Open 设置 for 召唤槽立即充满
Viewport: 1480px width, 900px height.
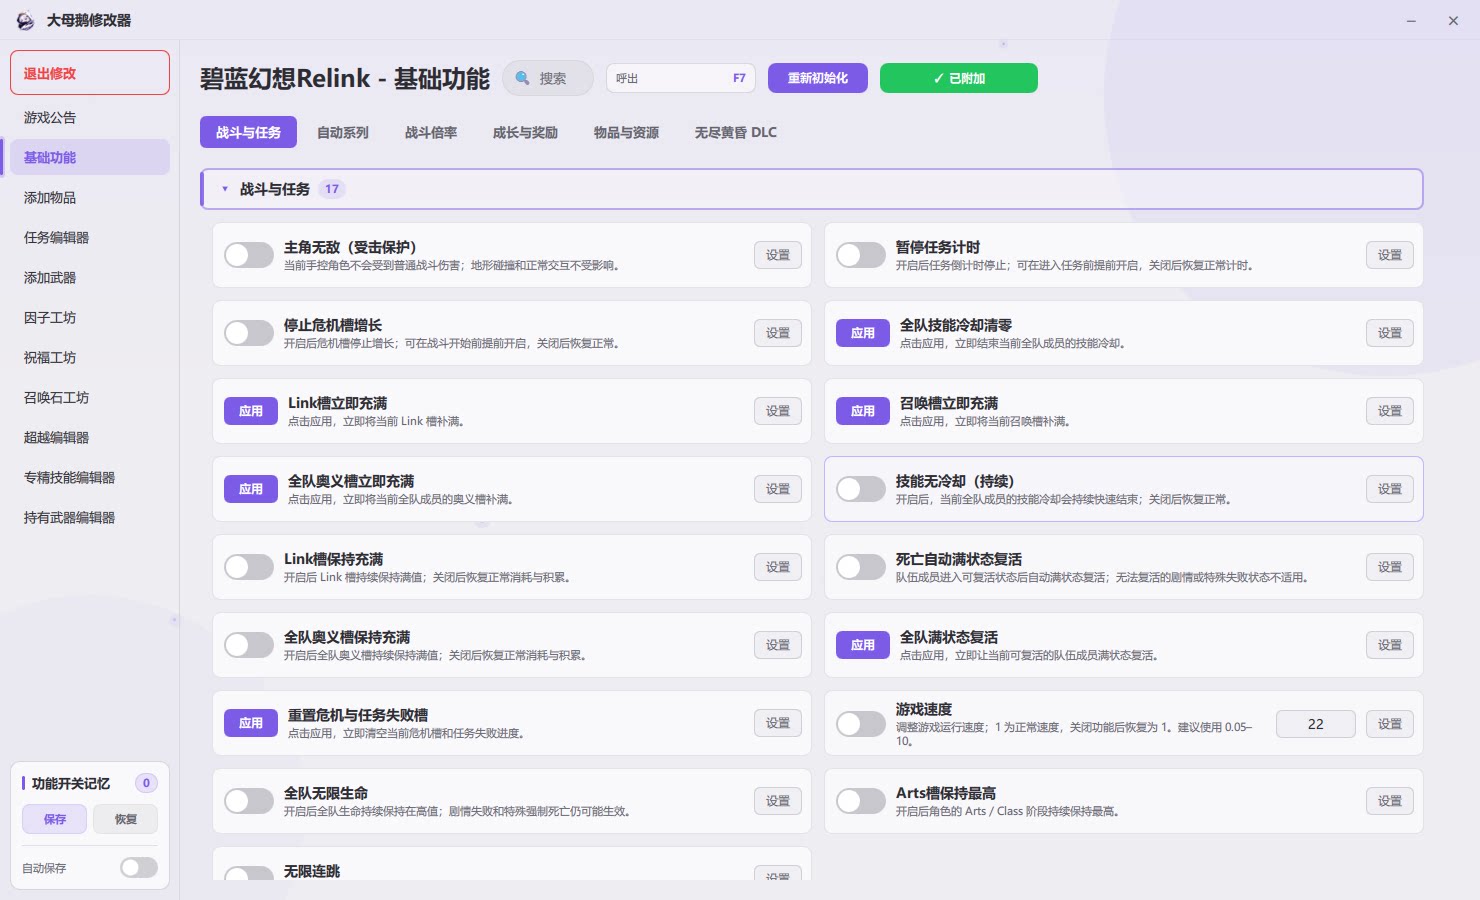(1390, 411)
